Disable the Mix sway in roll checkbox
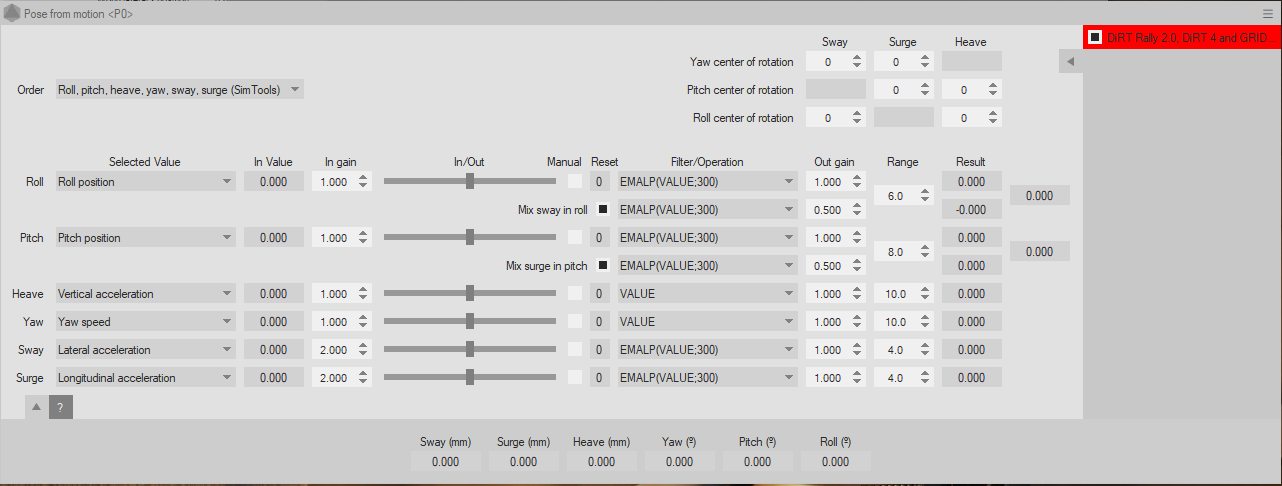Viewport: 1282px width, 486px height. coord(603,210)
